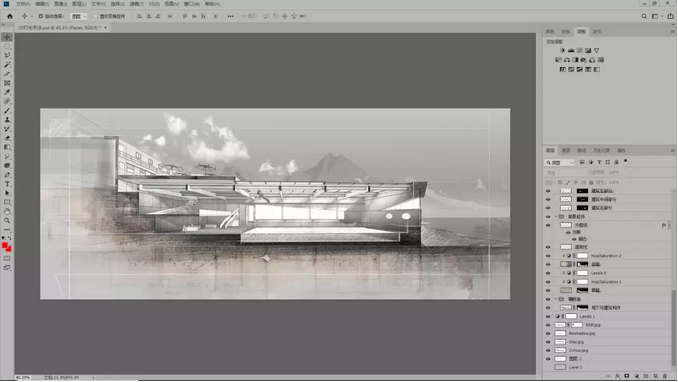Open the layer filter type dropdown

click(x=559, y=162)
